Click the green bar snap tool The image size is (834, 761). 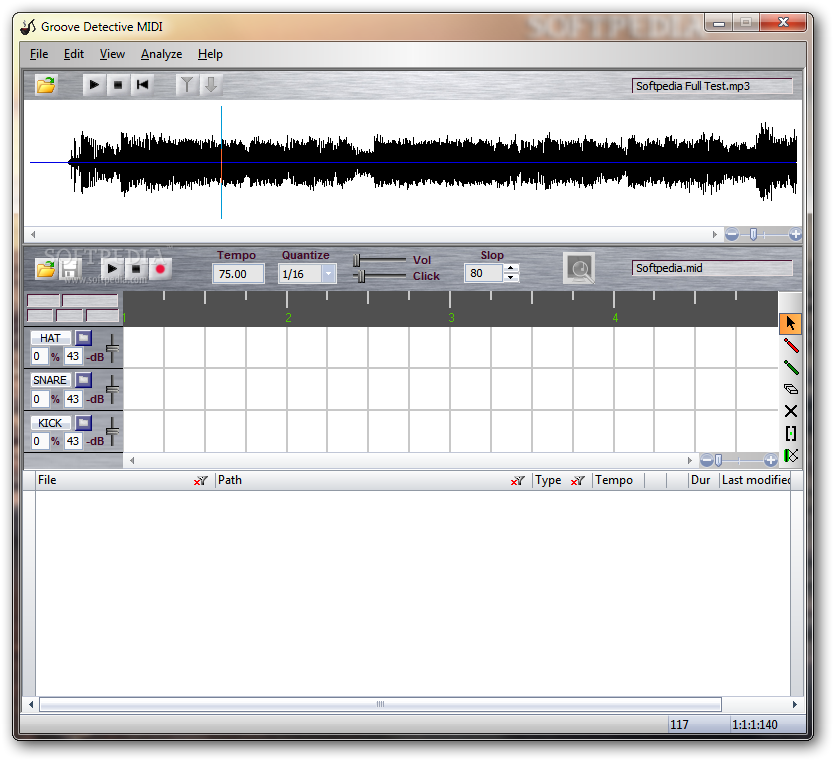(x=791, y=456)
